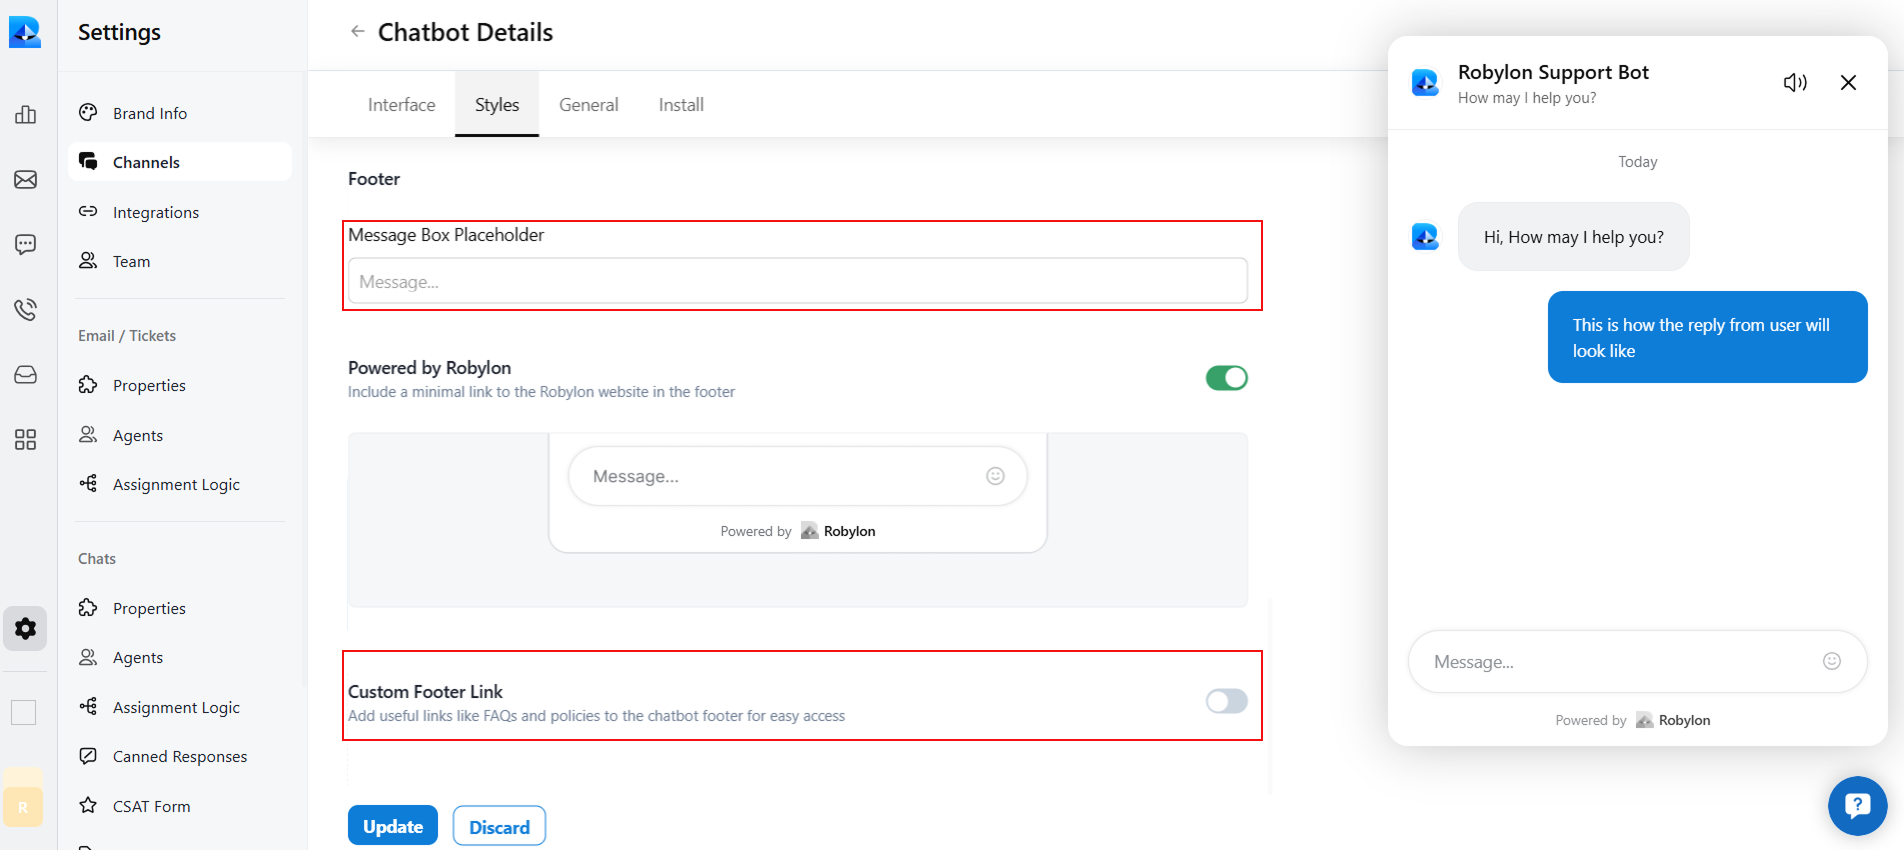Click the Message Box Placeholder input field
This screenshot has height=850, width=1904.
798,281
